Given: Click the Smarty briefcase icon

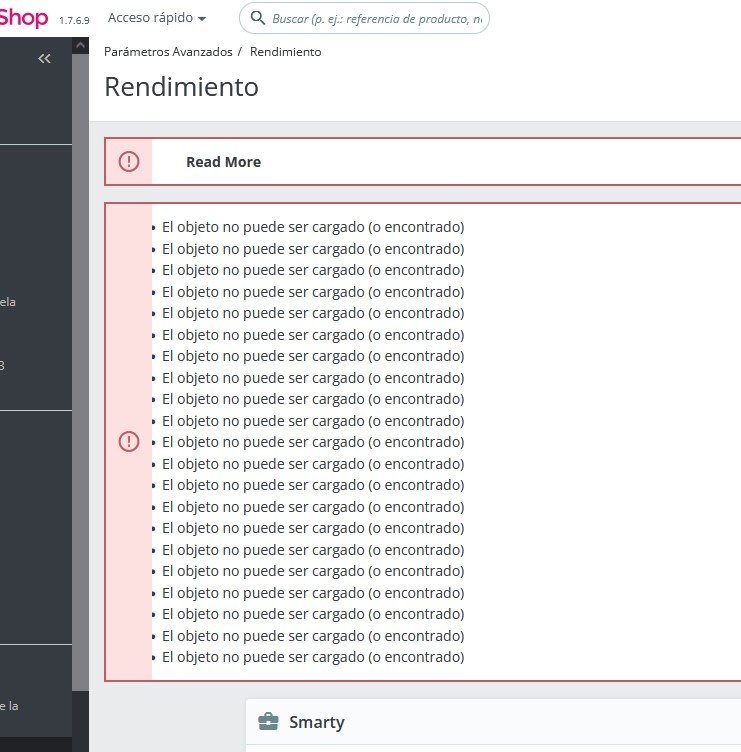Looking at the screenshot, I should (268, 721).
